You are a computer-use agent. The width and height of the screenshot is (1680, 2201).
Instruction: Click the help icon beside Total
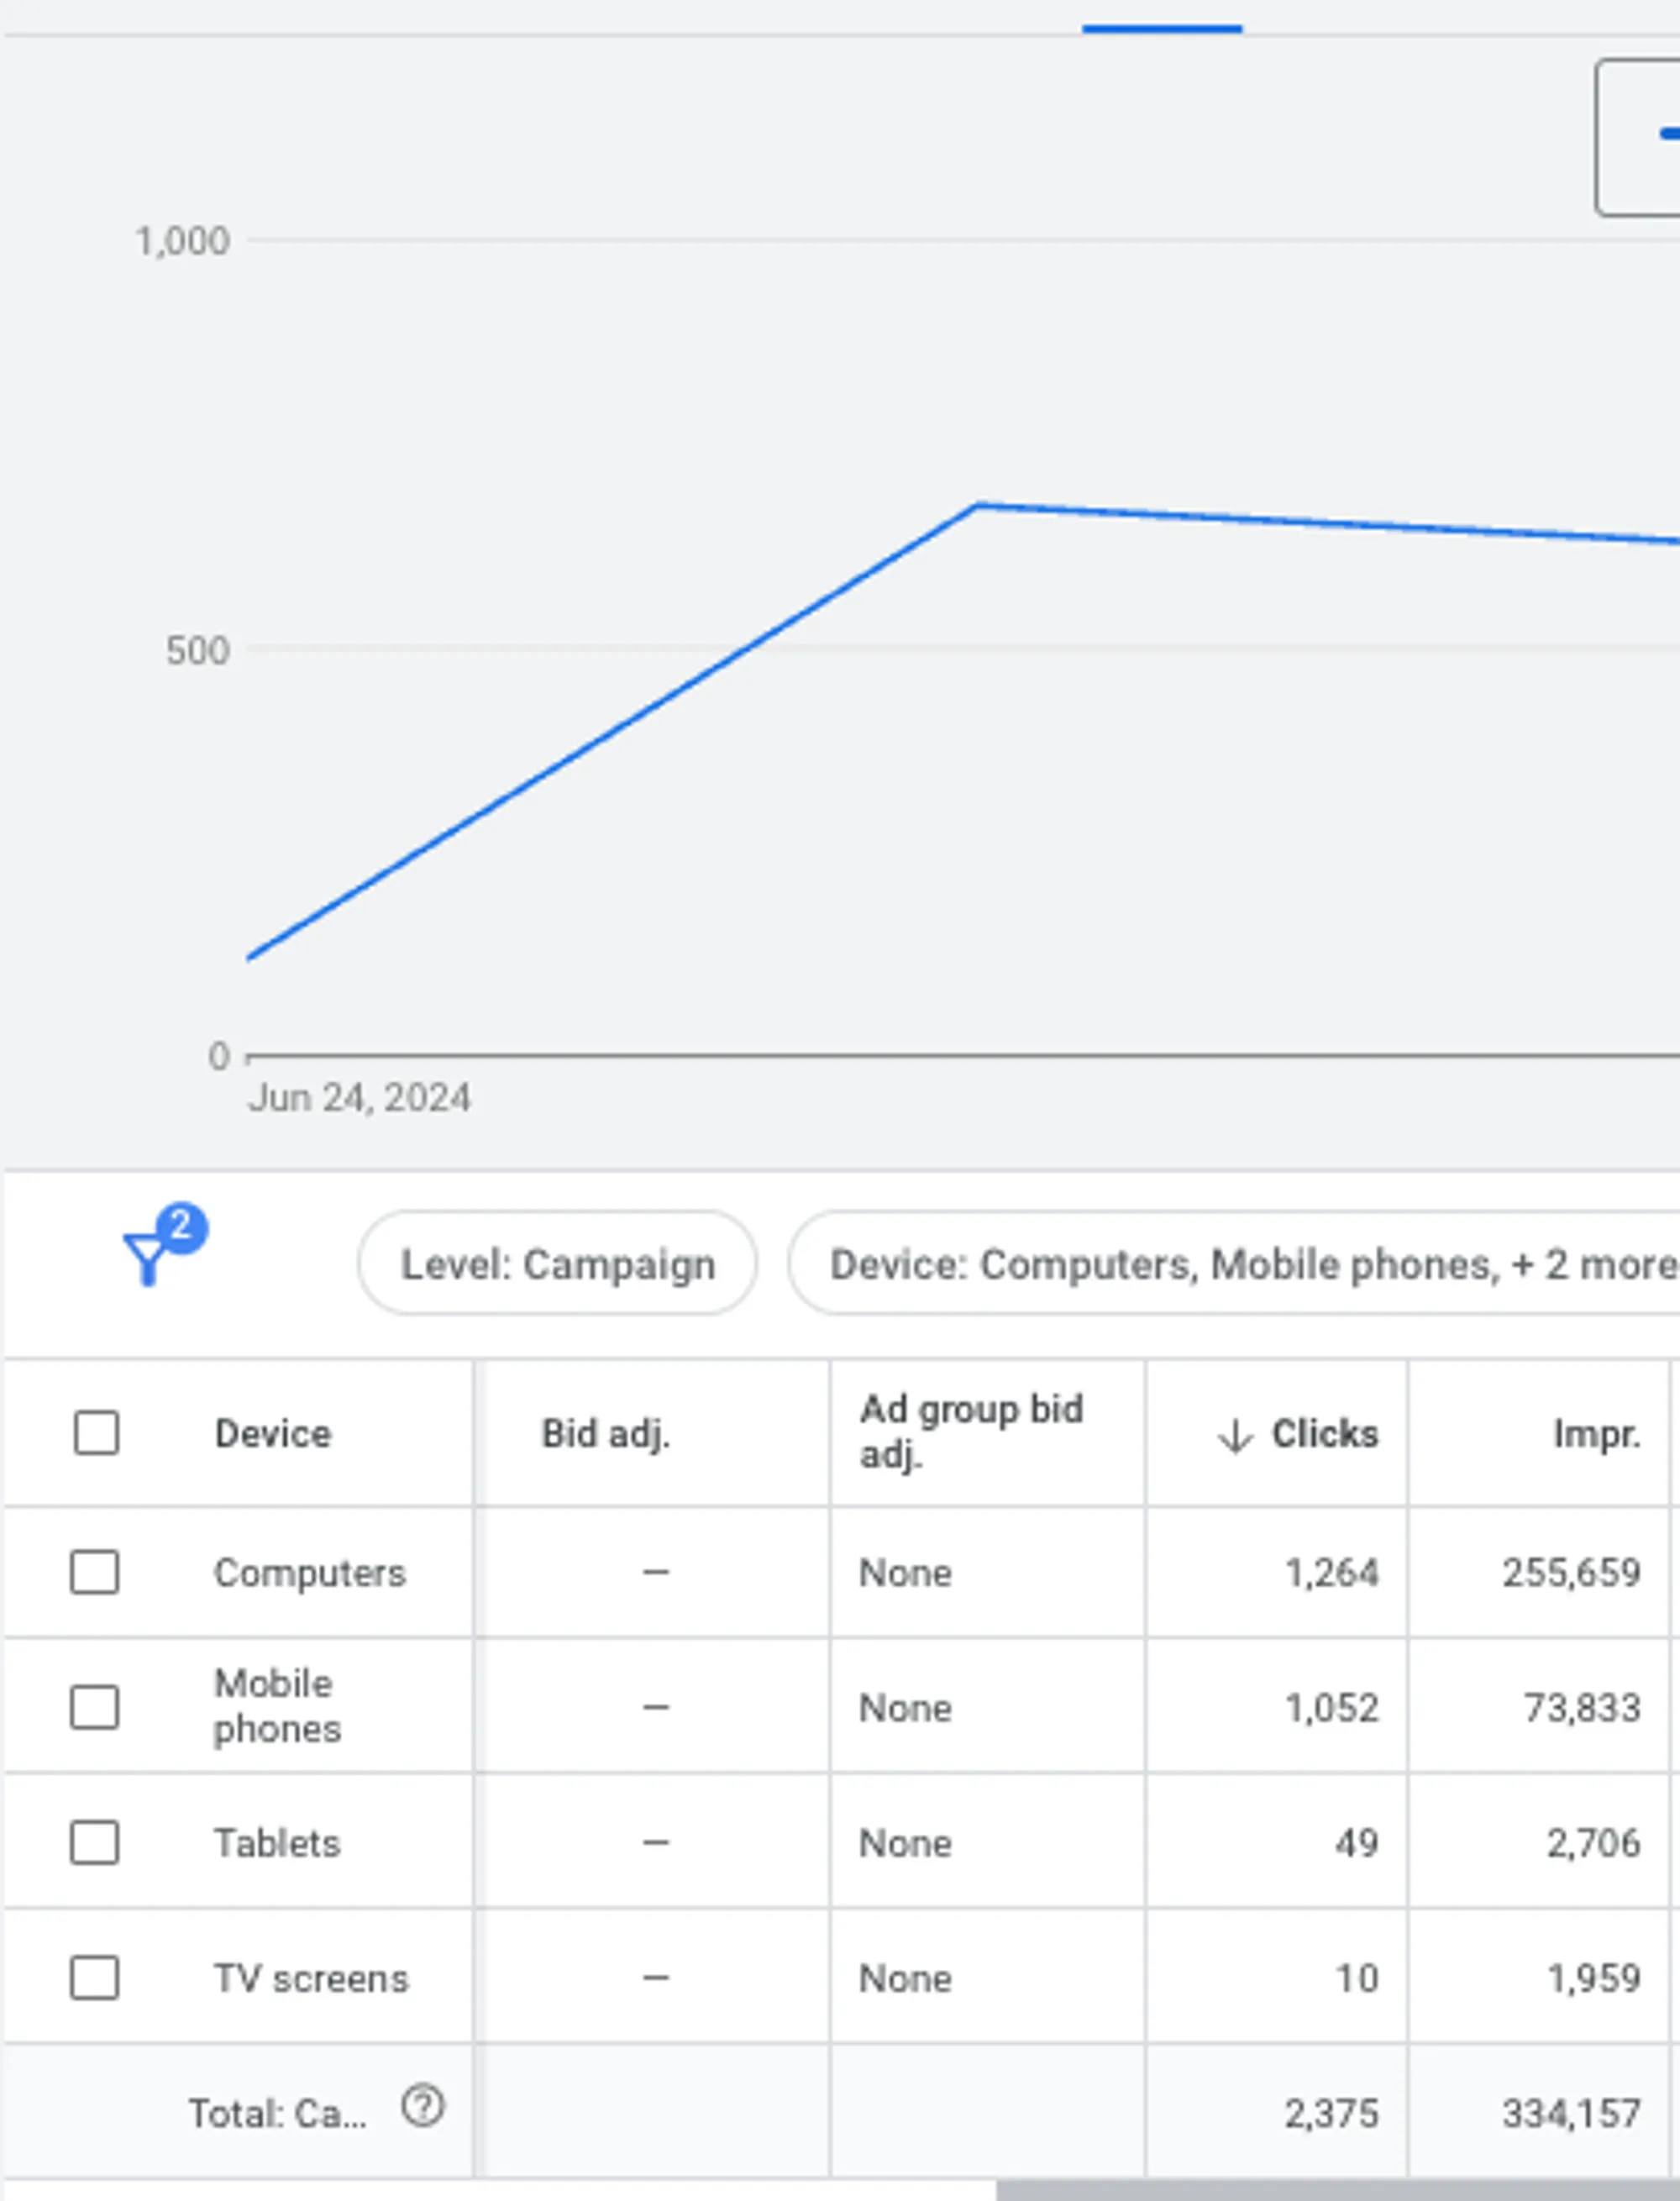click(422, 2107)
